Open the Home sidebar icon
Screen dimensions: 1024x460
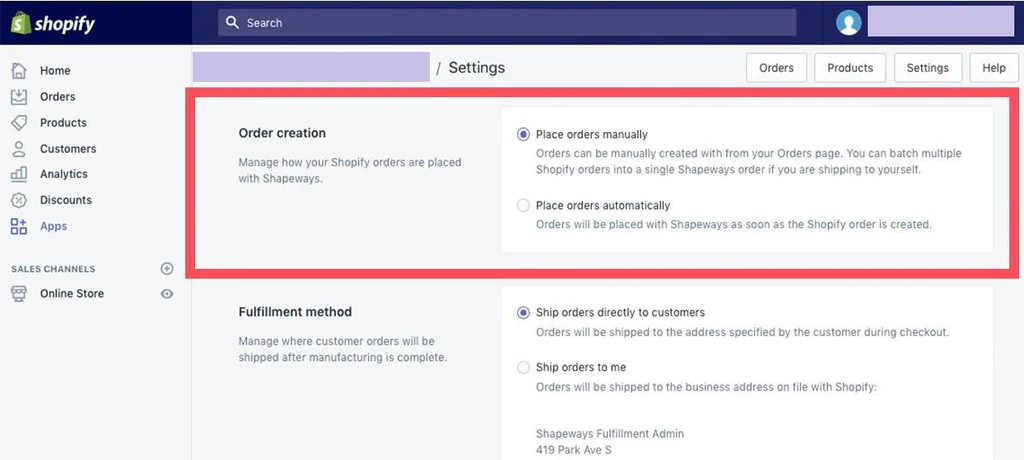(19, 71)
